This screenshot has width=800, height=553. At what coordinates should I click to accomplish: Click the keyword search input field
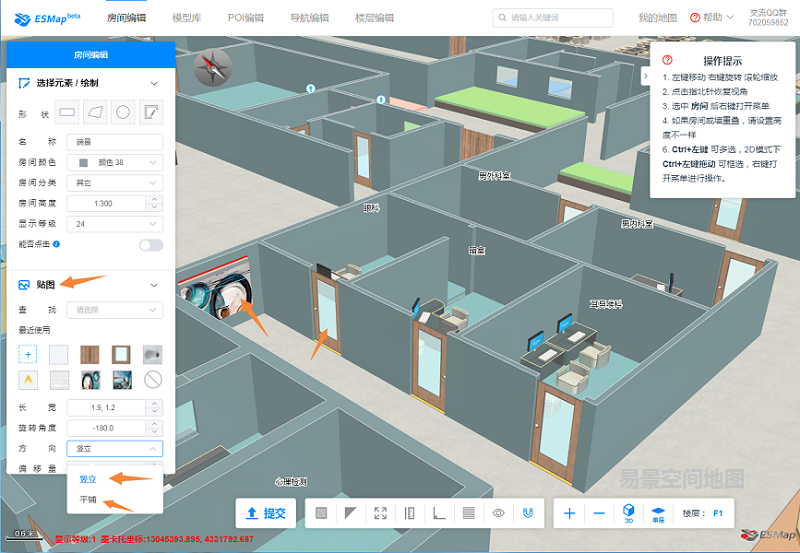(x=553, y=18)
